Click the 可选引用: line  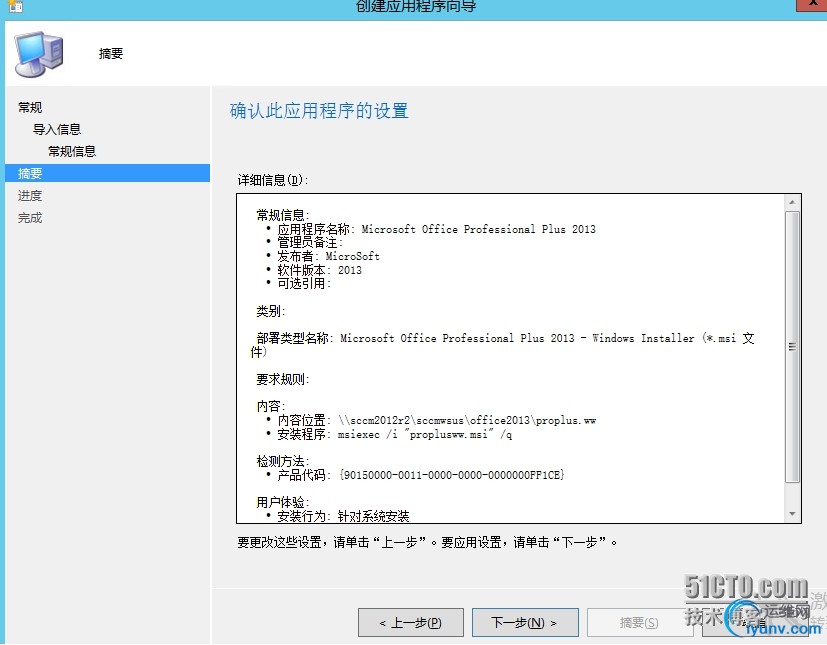click(304, 284)
